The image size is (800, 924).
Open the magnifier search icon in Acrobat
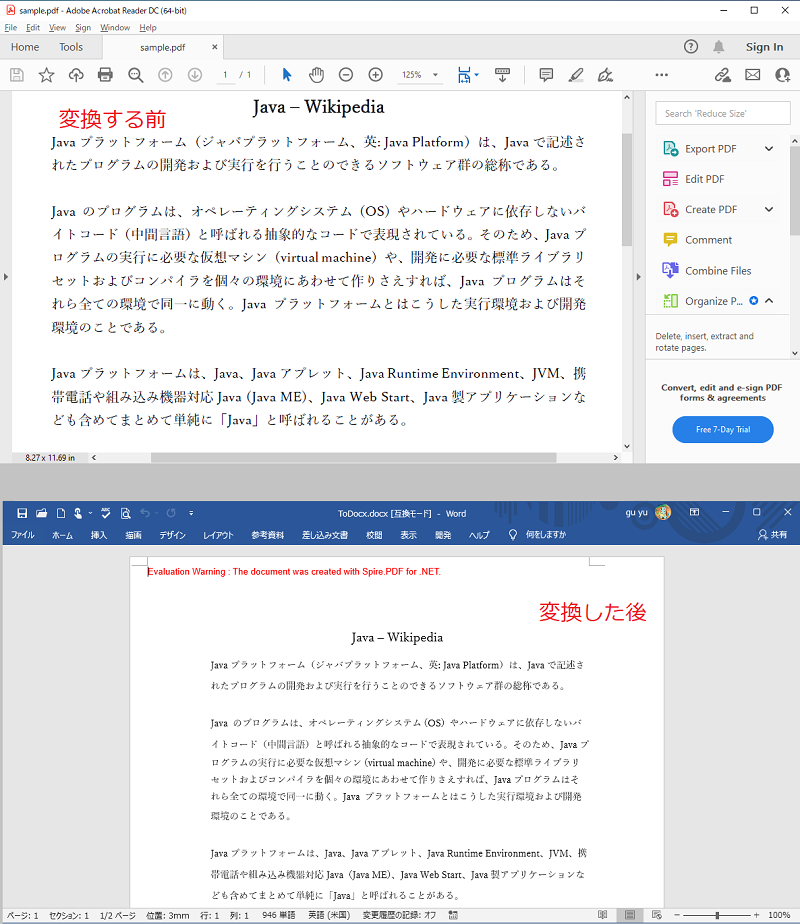pyautogui.click(x=135, y=75)
